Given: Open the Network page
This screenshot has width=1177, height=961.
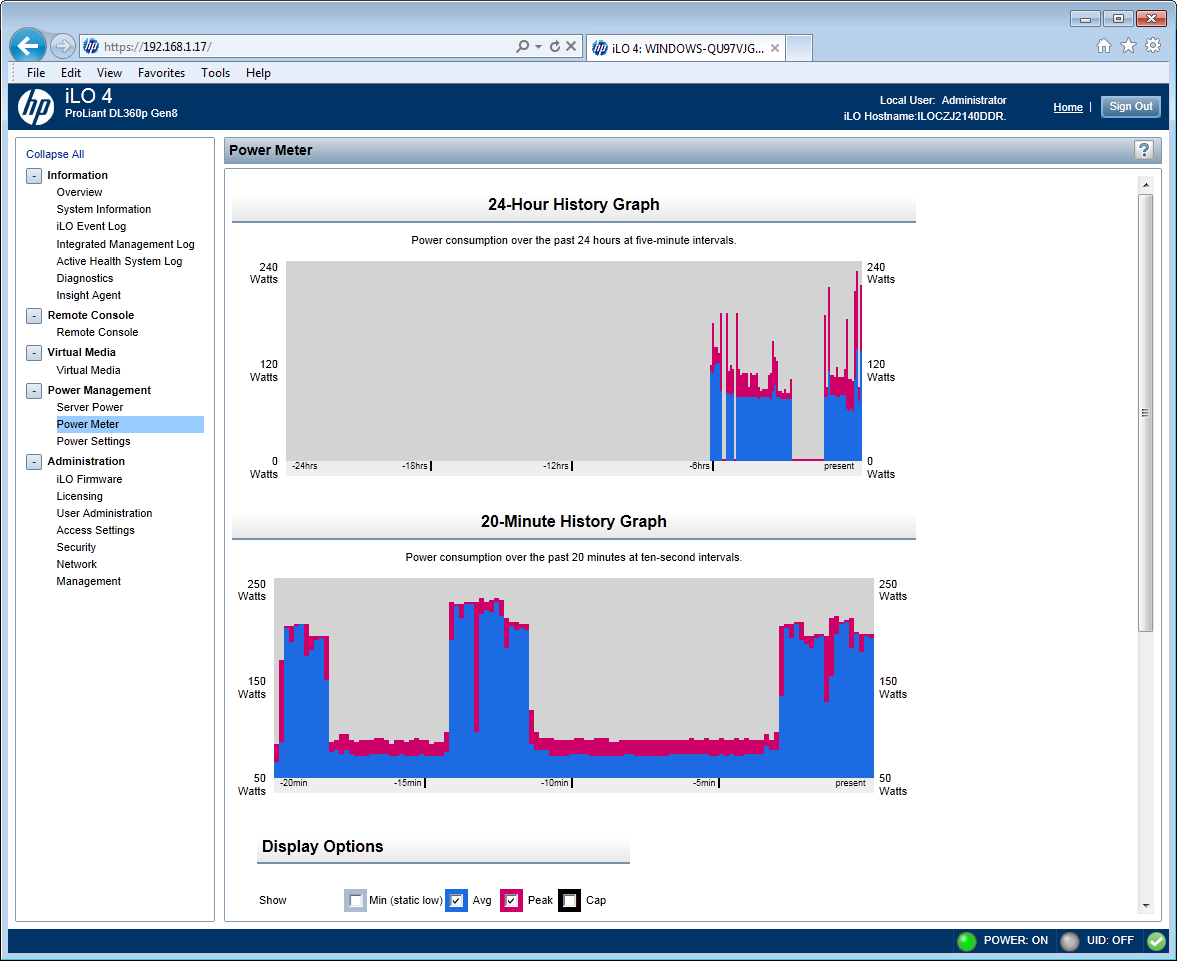Looking at the screenshot, I should tap(77, 565).
